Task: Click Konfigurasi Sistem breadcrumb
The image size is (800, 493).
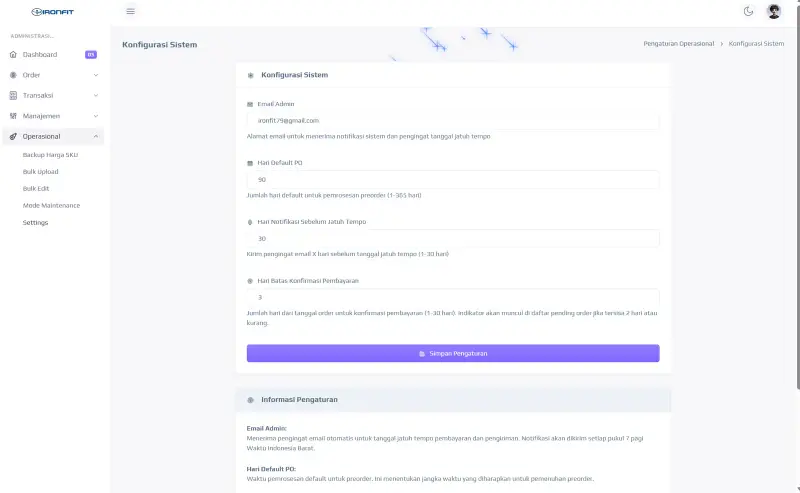Action: click(x=756, y=44)
